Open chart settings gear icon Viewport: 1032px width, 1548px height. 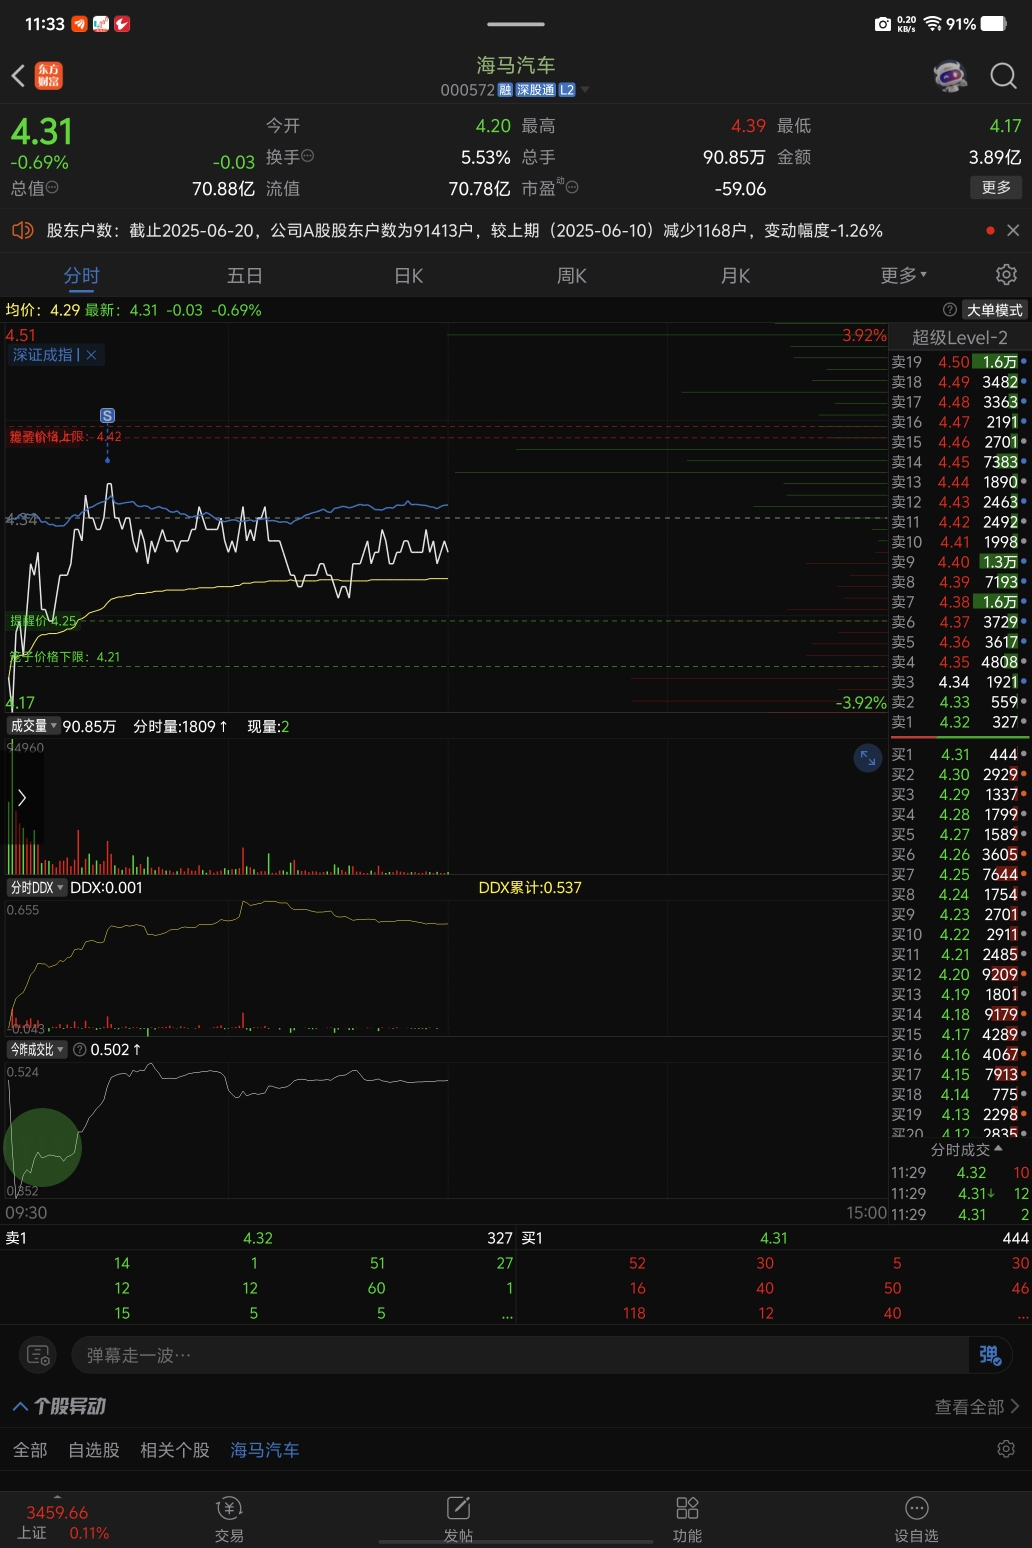click(1006, 275)
